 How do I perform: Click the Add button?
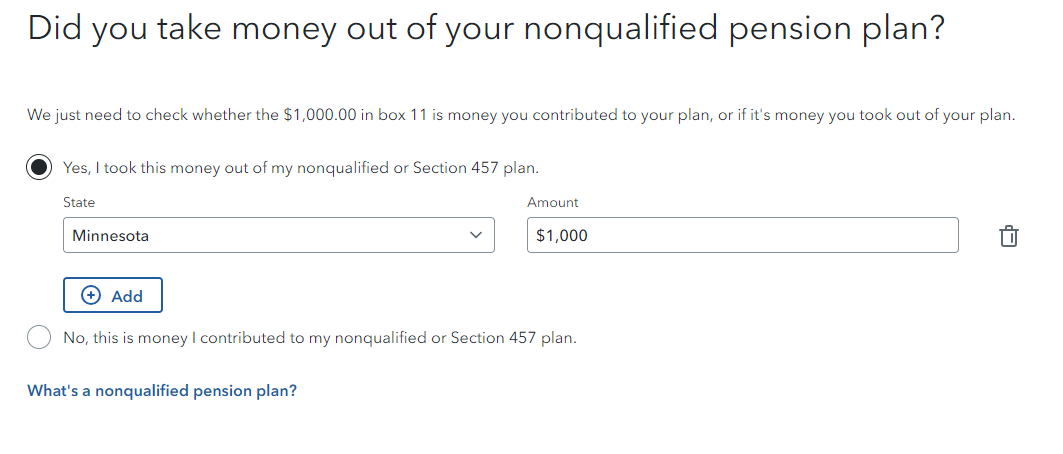tap(113, 295)
